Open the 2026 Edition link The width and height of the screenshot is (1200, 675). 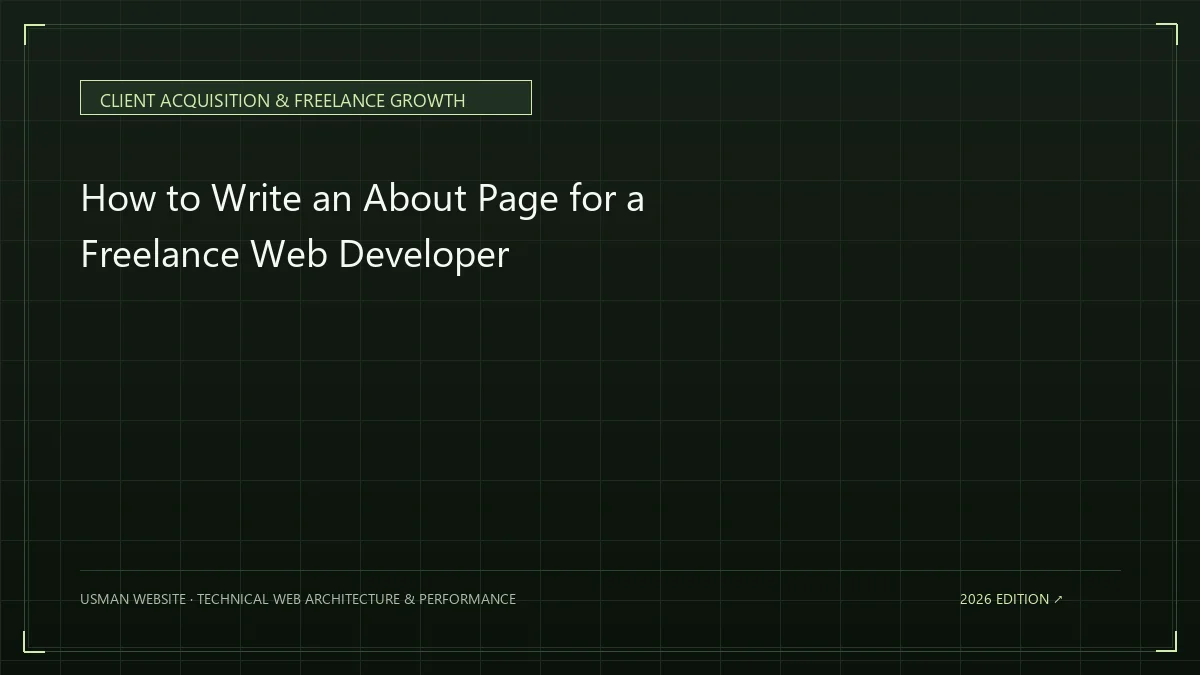pyautogui.click(x=1011, y=599)
